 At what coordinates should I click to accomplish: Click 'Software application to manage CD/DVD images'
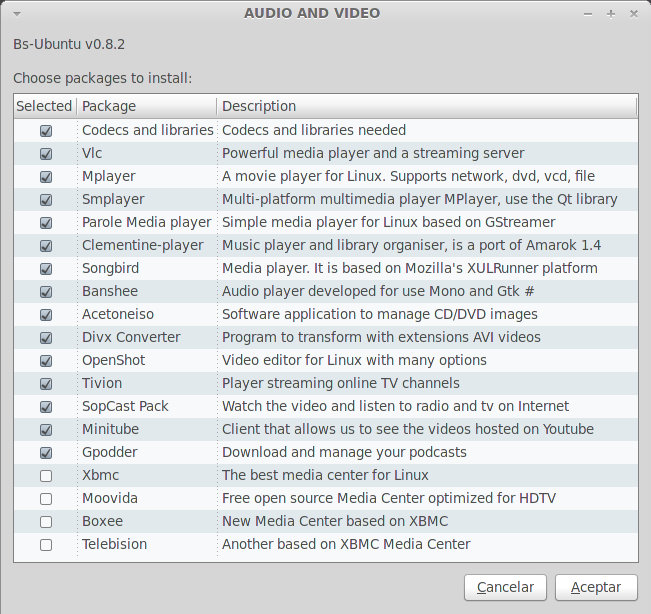380,314
